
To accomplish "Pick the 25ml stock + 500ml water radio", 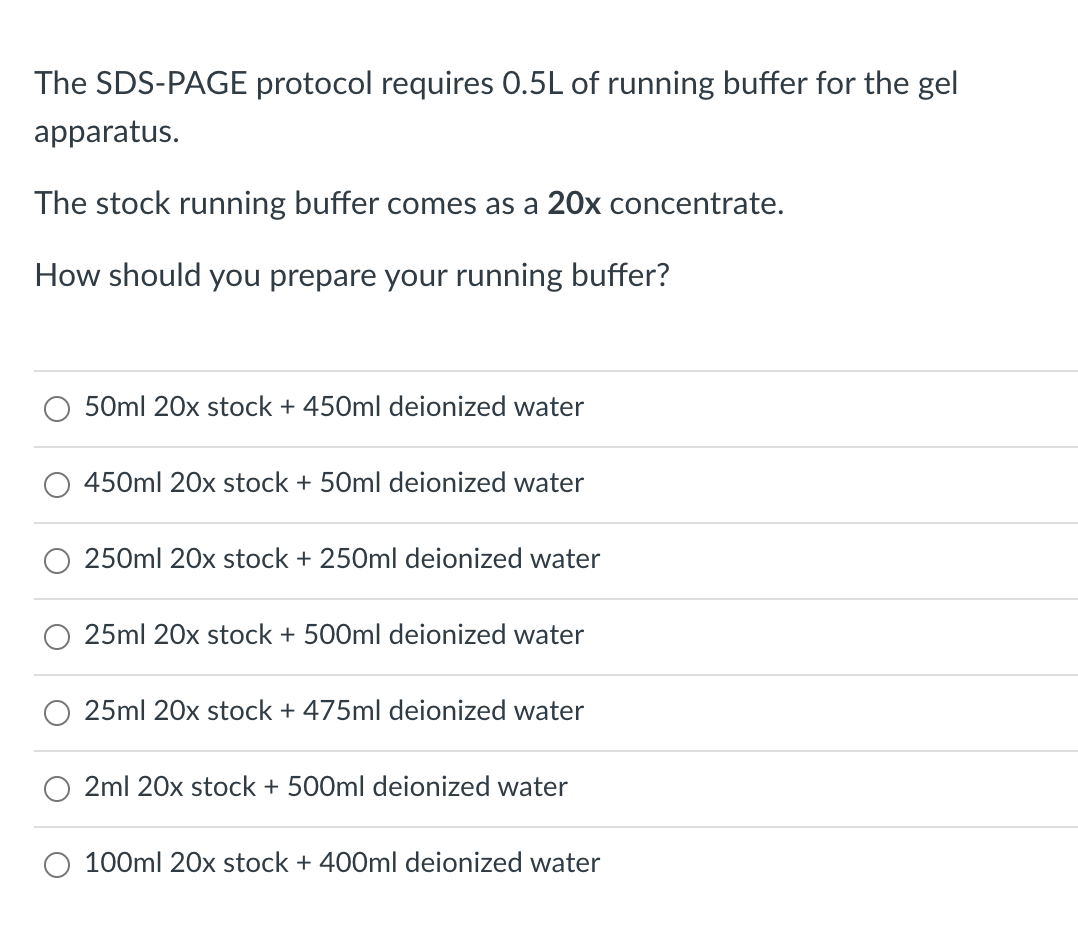I will [56, 637].
